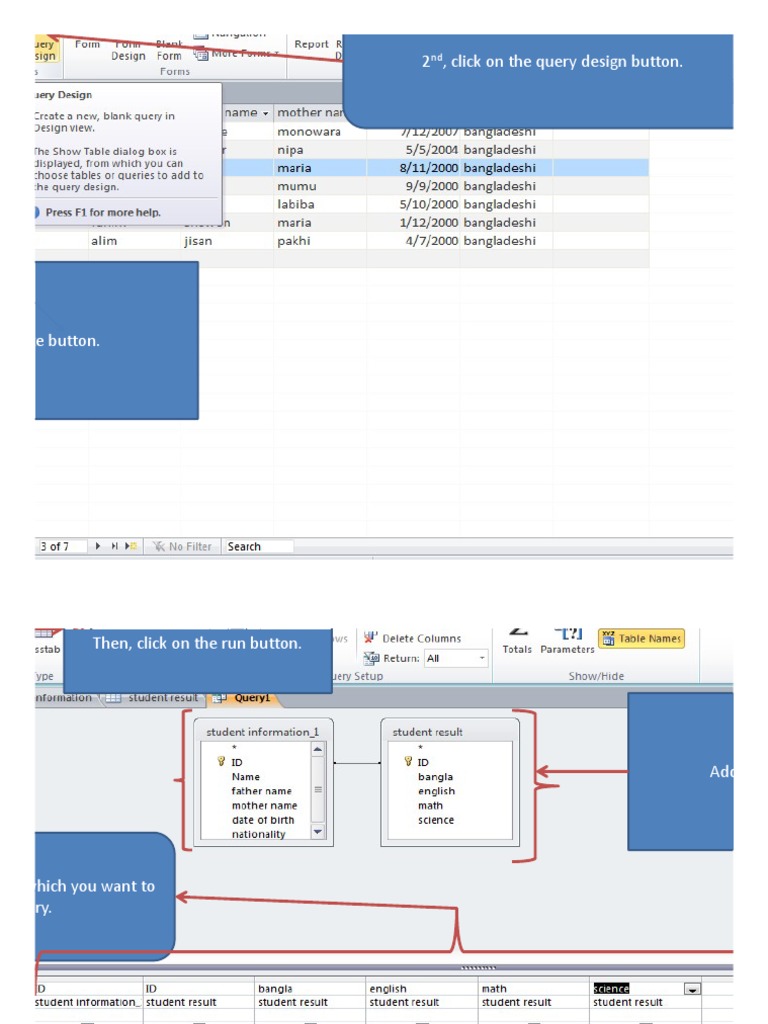Click the alim cell
768x1024 pixels.
point(134,241)
